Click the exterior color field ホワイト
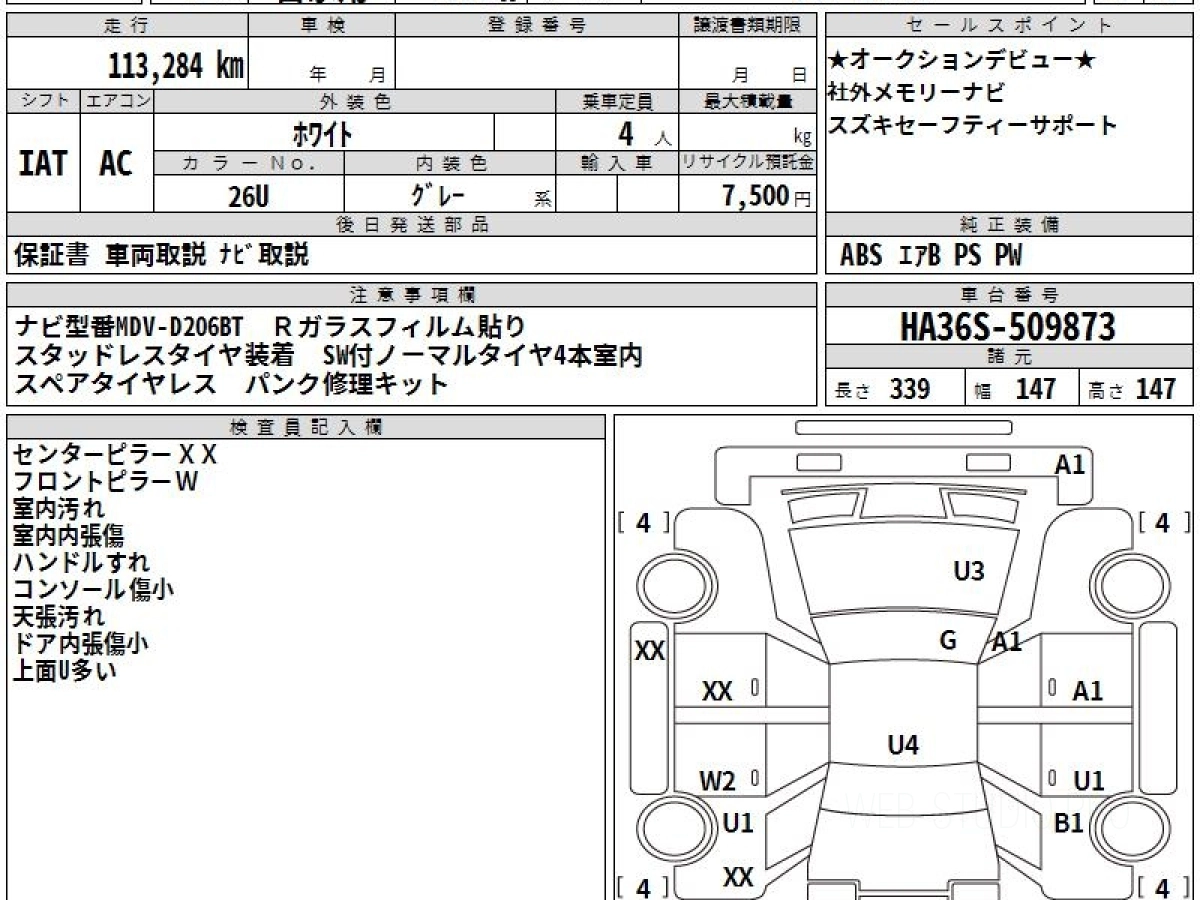This screenshot has height=900, width=1200. [x=322, y=132]
